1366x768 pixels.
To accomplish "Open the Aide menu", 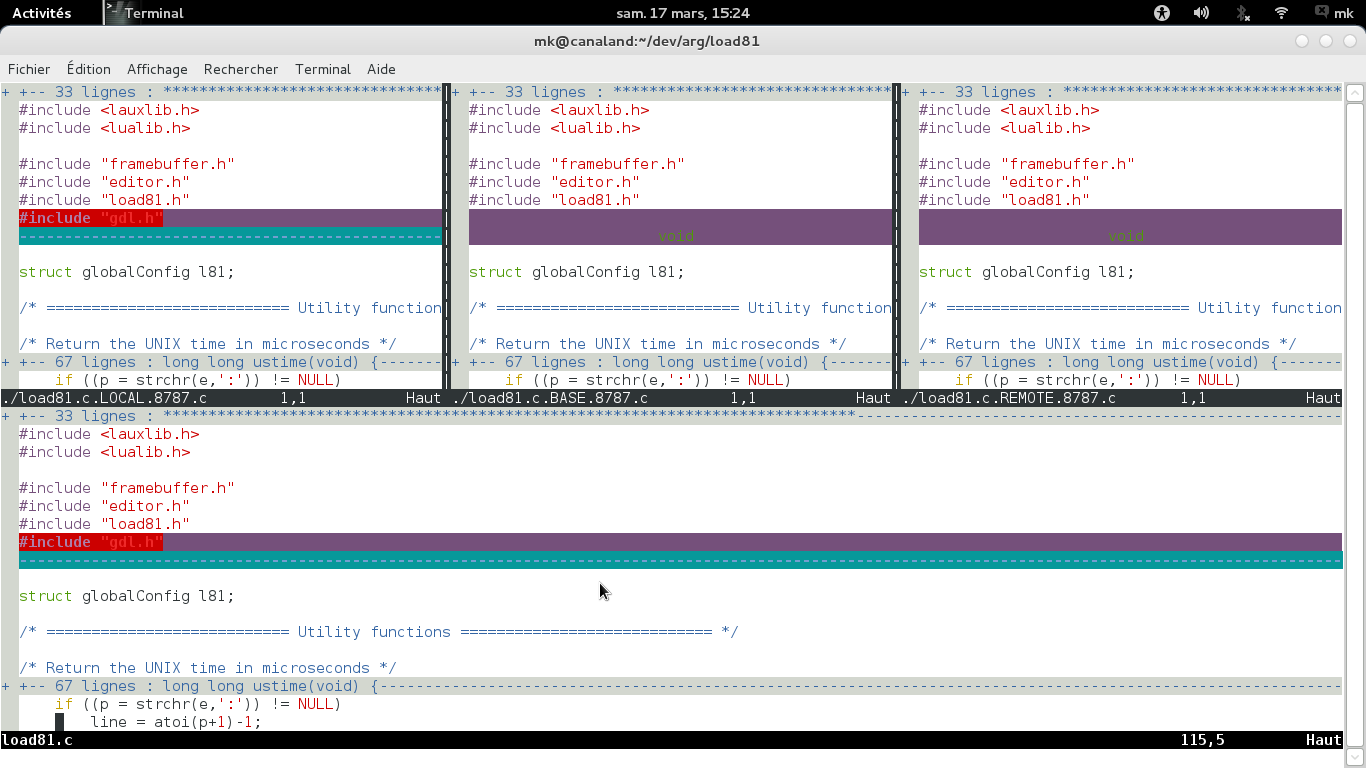I will (381, 69).
